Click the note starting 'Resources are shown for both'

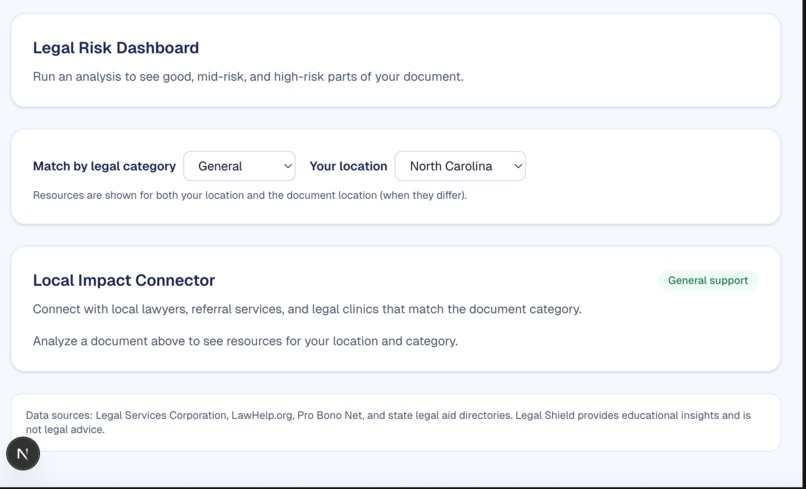(250, 195)
